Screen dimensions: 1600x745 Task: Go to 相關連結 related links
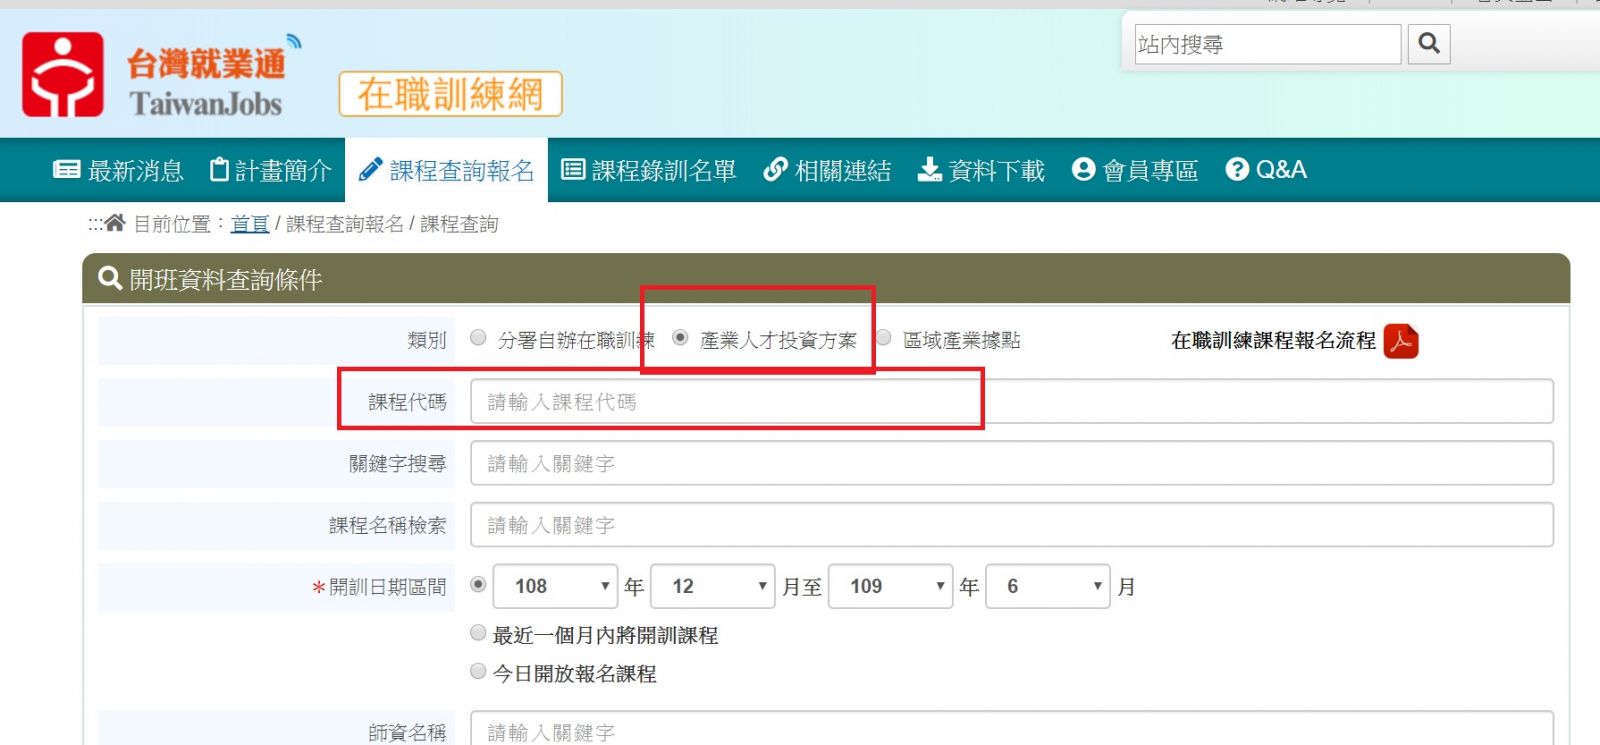[827, 171]
